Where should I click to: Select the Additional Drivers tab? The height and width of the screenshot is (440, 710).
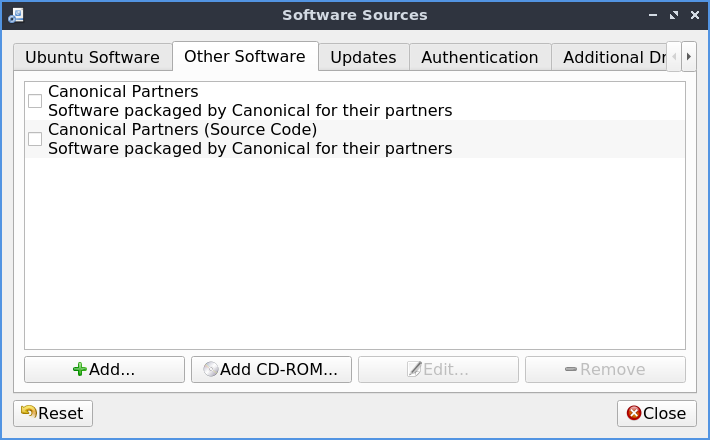(x=612, y=57)
